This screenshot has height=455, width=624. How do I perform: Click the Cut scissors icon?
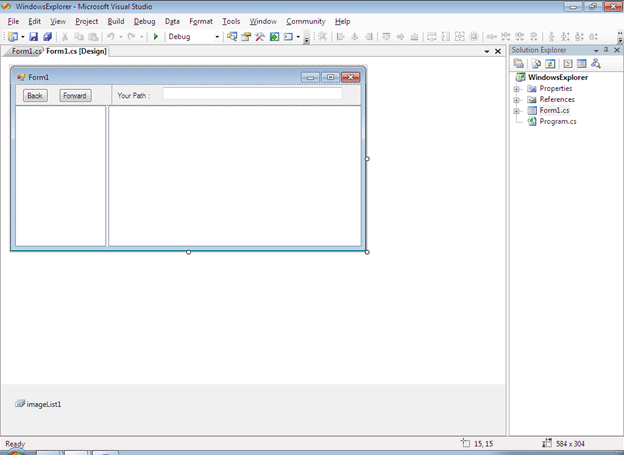(x=65, y=37)
